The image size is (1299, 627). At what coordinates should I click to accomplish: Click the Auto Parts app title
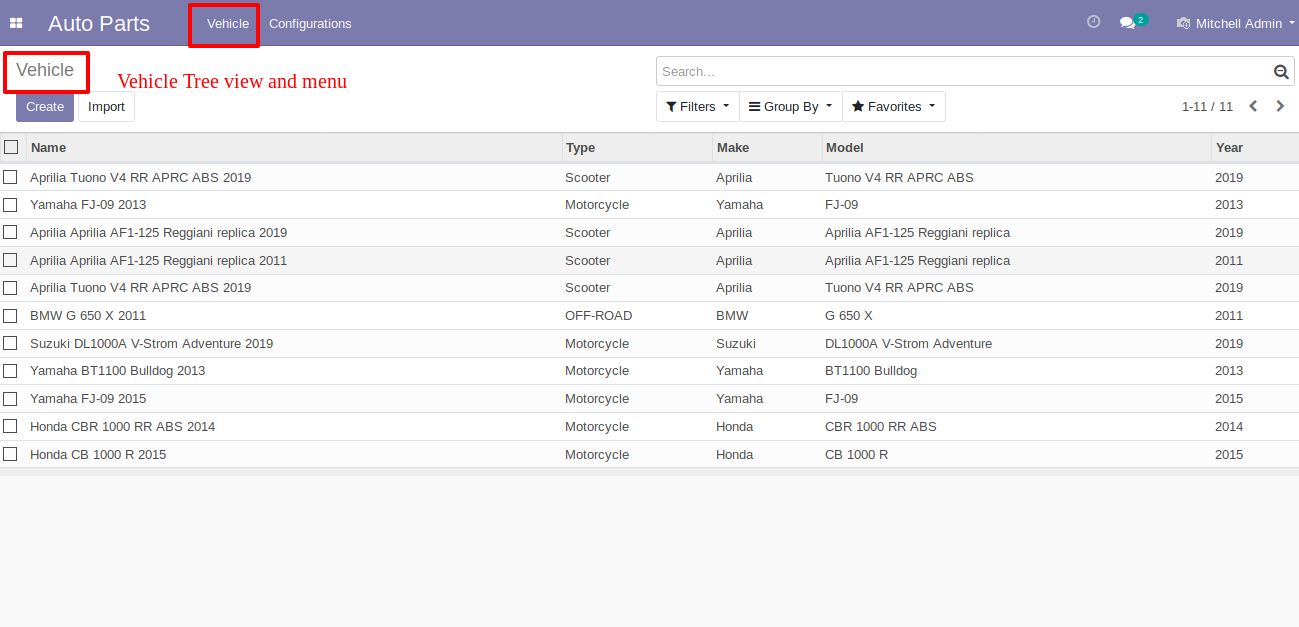99,23
